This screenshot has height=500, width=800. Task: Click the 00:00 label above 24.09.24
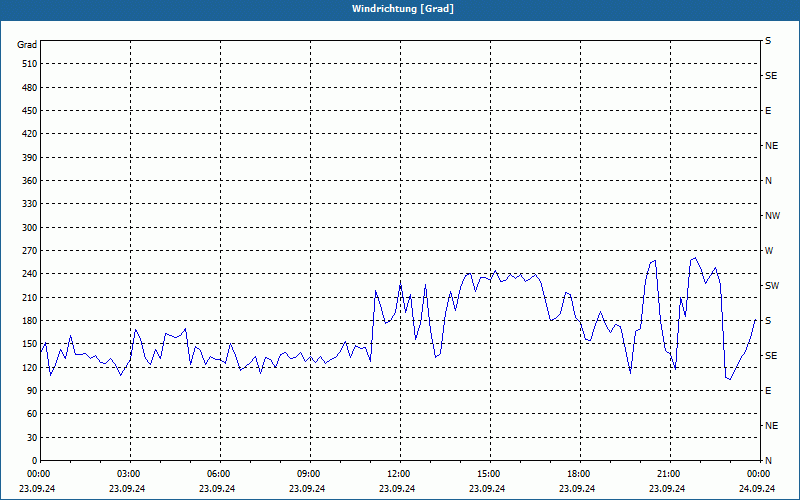pyautogui.click(x=757, y=474)
